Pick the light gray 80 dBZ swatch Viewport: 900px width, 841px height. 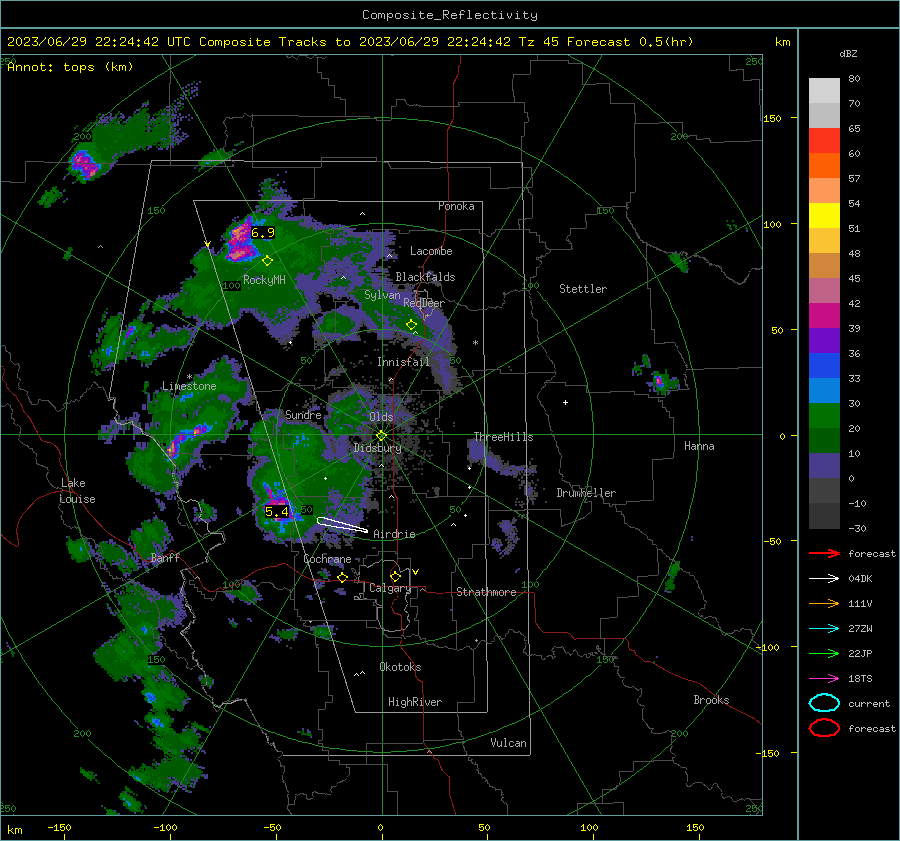click(x=824, y=91)
